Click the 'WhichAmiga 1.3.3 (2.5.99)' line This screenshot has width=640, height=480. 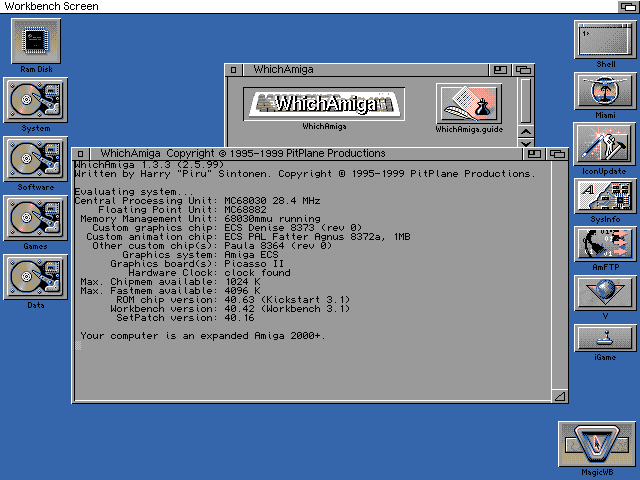coord(149,165)
